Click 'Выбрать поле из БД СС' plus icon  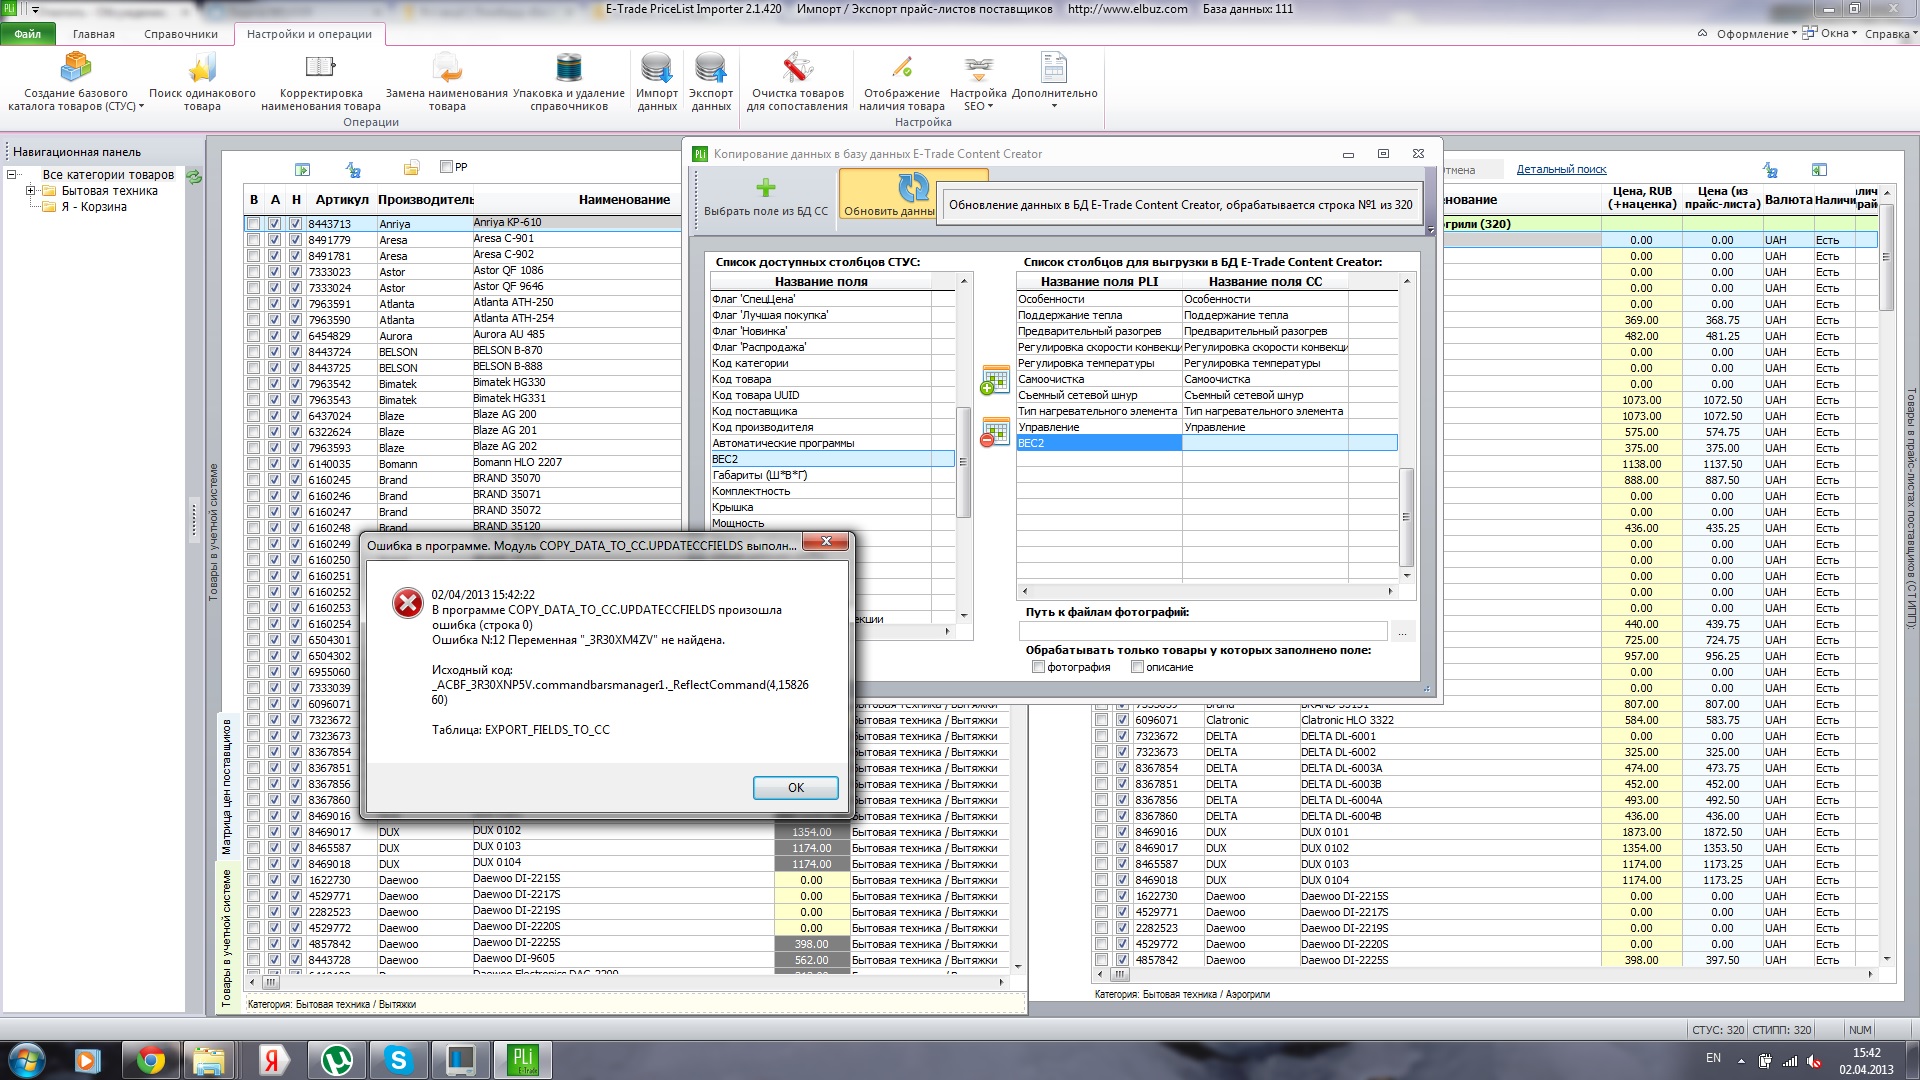pyautogui.click(x=766, y=188)
